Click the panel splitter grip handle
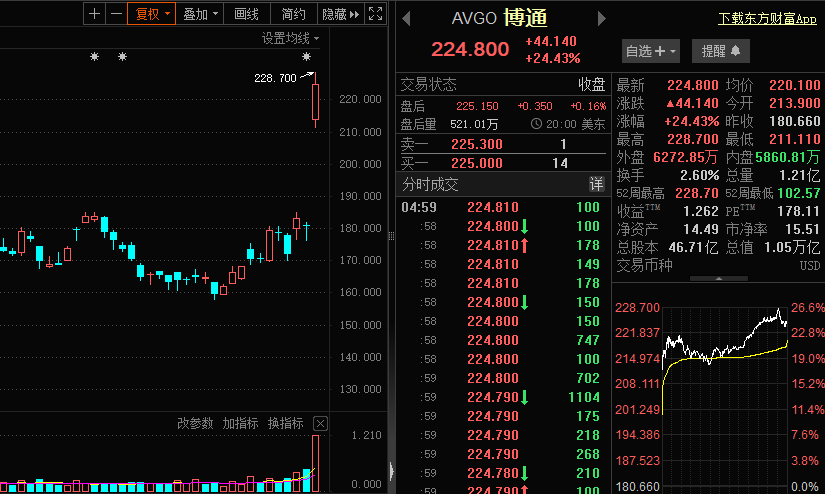 pyautogui.click(x=391, y=236)
